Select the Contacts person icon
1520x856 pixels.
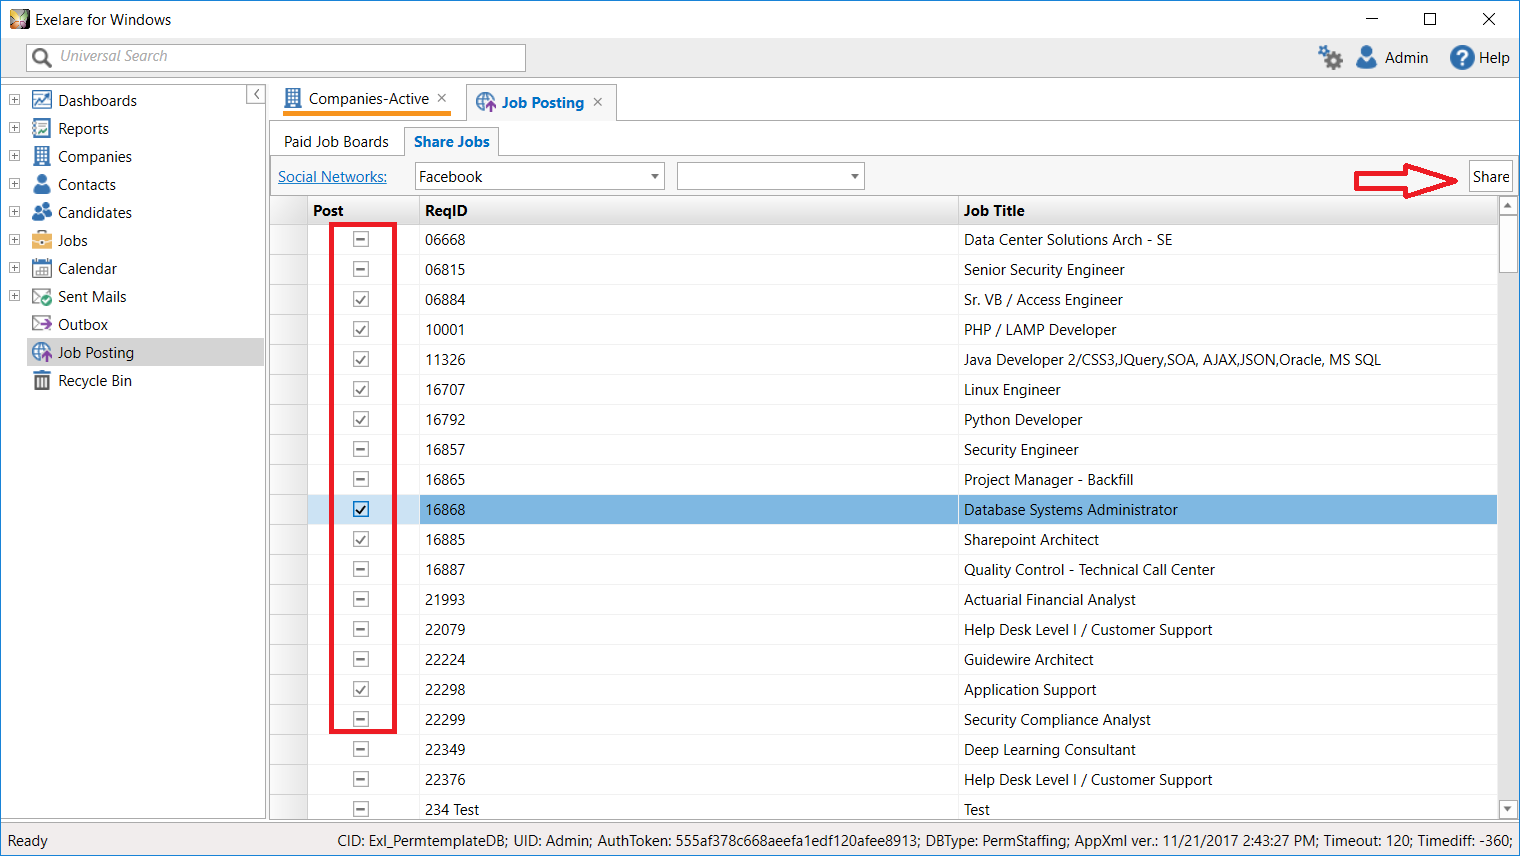click(x=42, y=184)
